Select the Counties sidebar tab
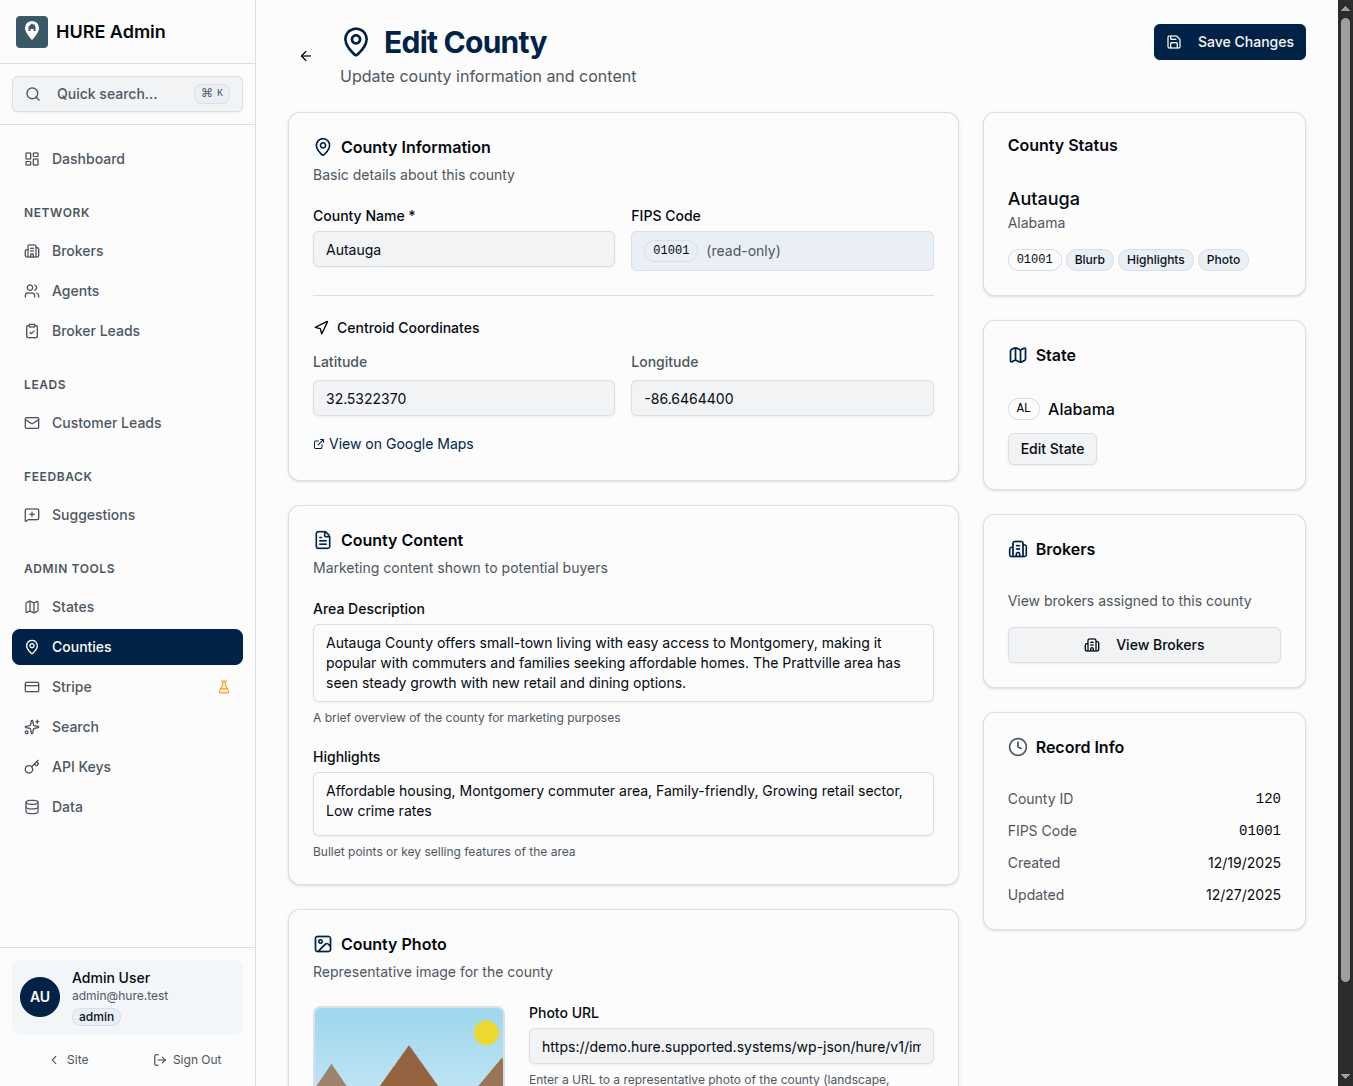 tap(81, 647)
